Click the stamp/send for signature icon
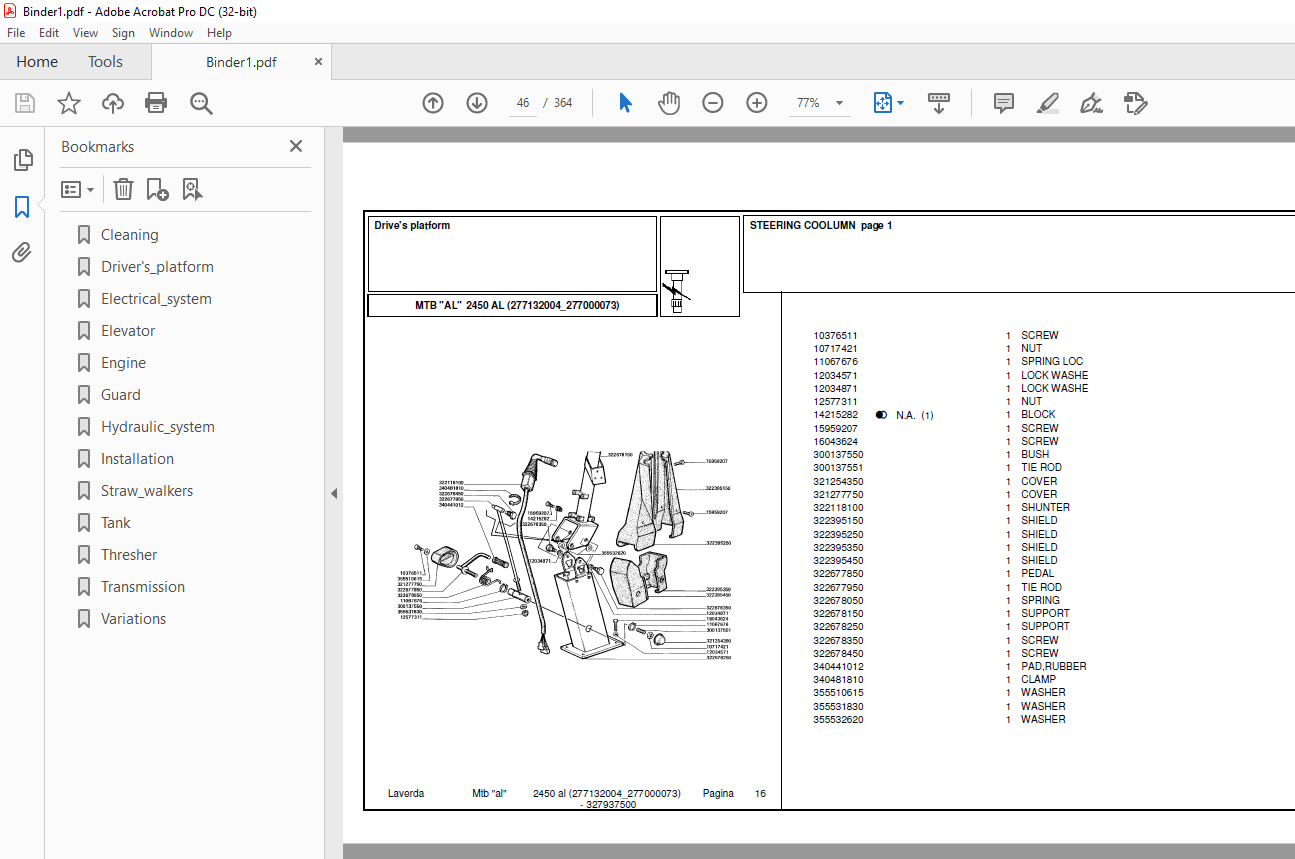1295x859 pixels. coord(1135,103)
